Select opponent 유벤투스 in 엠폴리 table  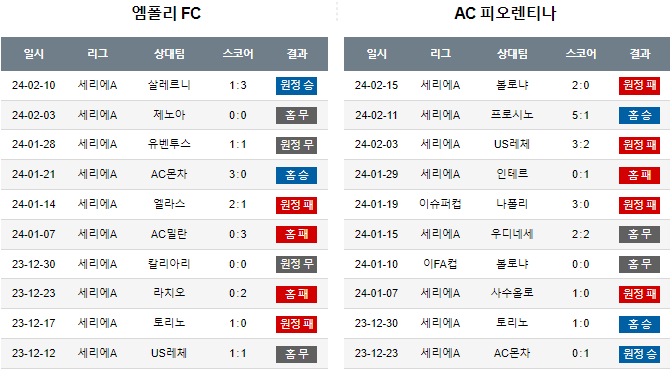coord(169,144)
